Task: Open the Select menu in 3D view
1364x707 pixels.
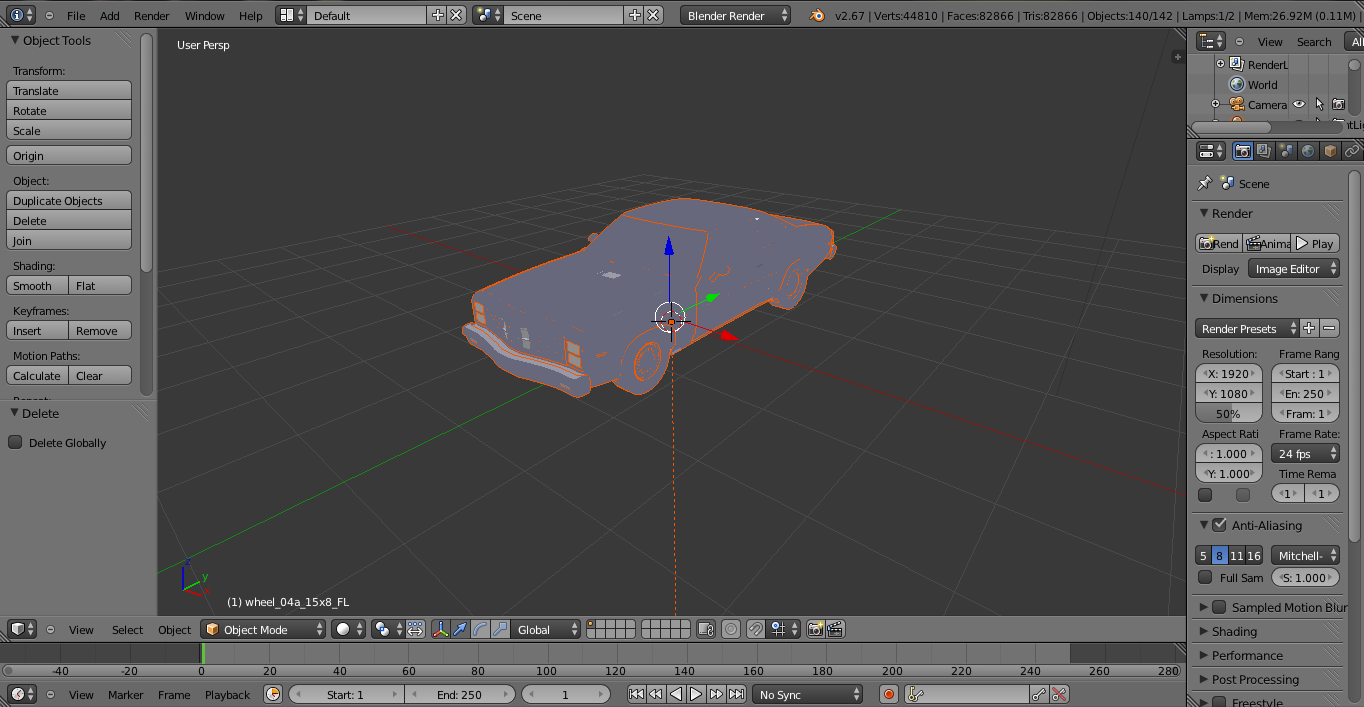Action: (x=127, y=630)
